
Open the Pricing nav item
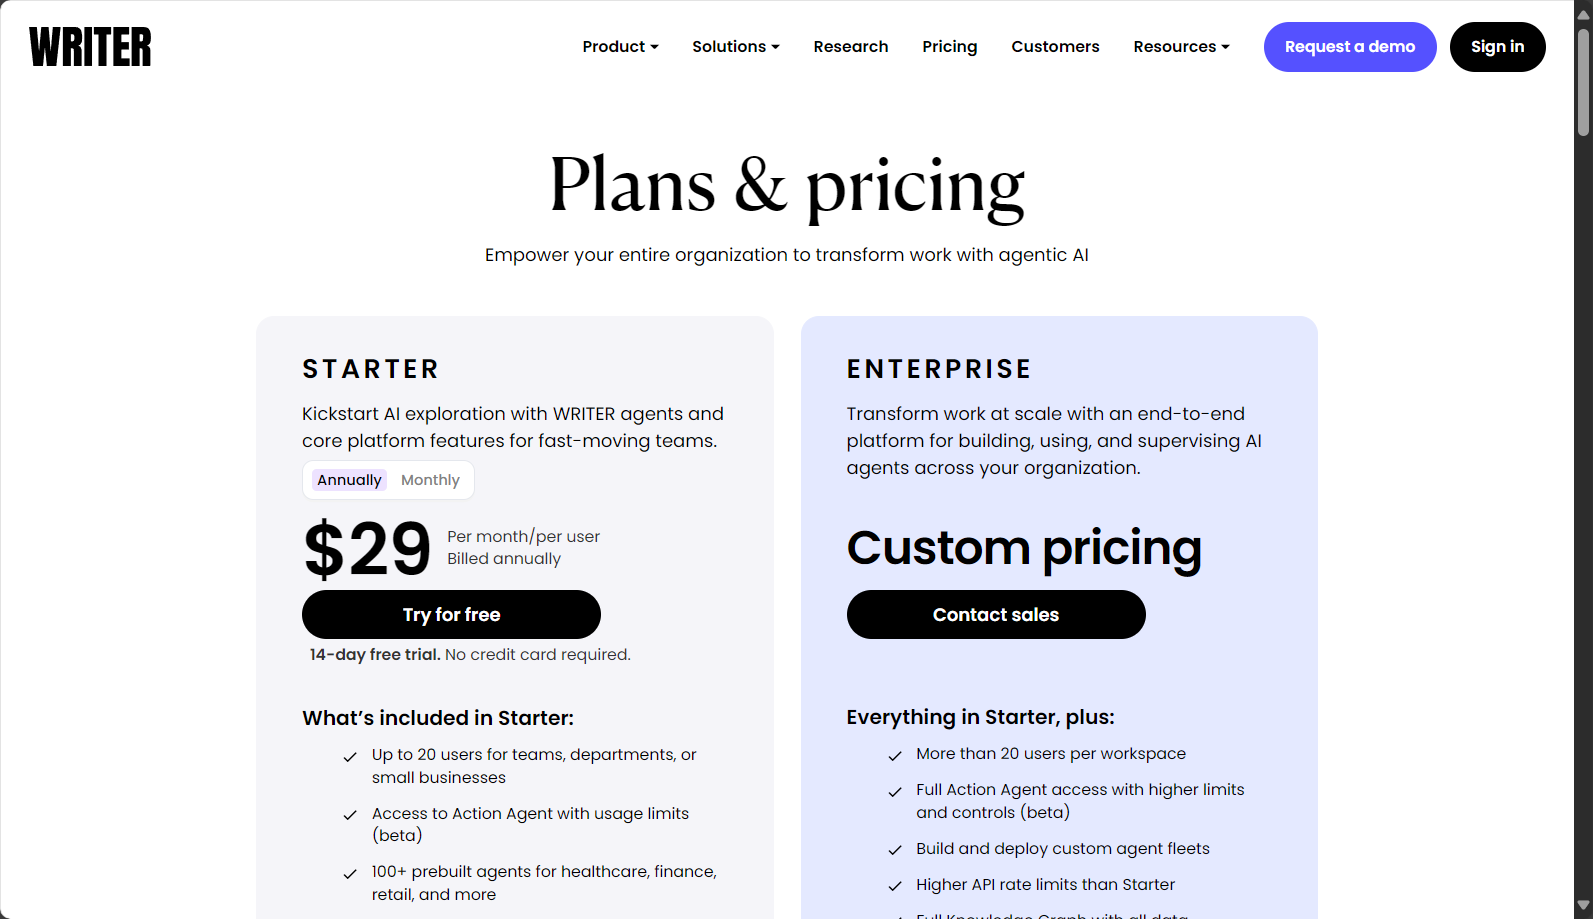pyautogui.click(x=950, y=47)
